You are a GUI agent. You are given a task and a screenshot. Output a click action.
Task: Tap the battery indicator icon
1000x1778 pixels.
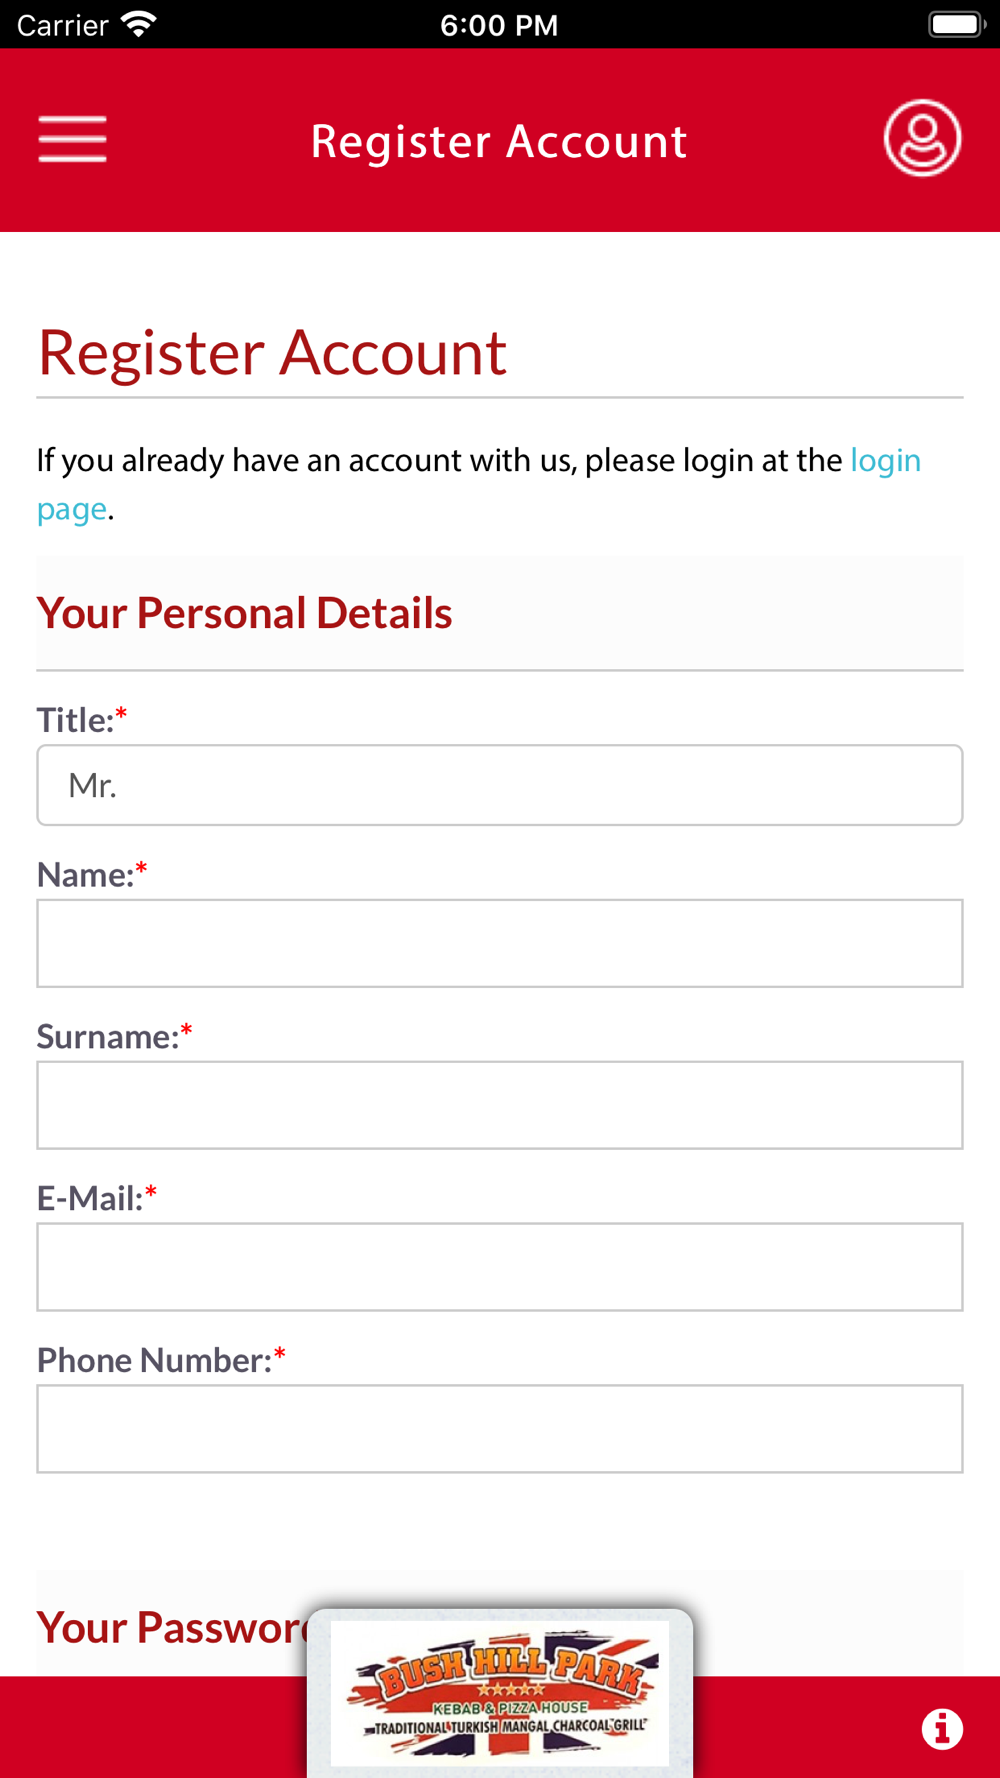[x=955, y=24]
